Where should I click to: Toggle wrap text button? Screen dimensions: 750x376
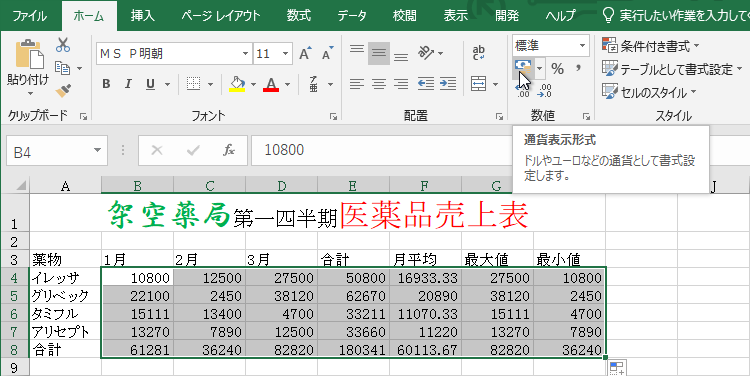click(478, 53)
